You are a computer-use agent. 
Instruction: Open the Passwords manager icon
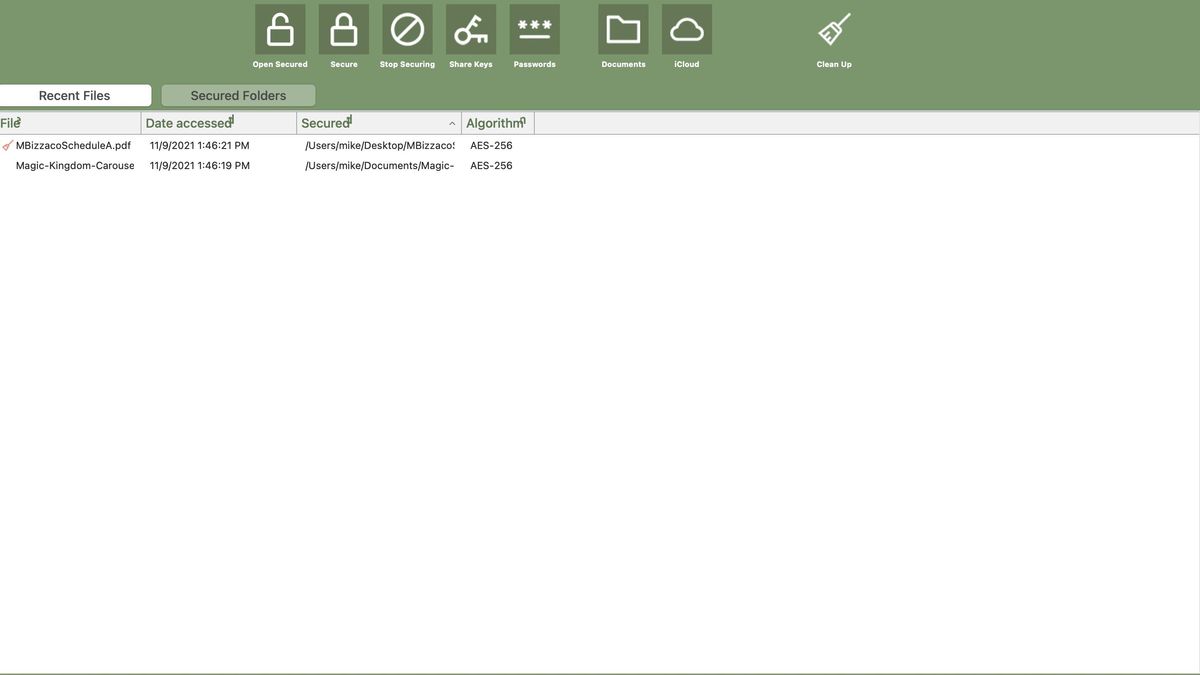tap(535, 30)
